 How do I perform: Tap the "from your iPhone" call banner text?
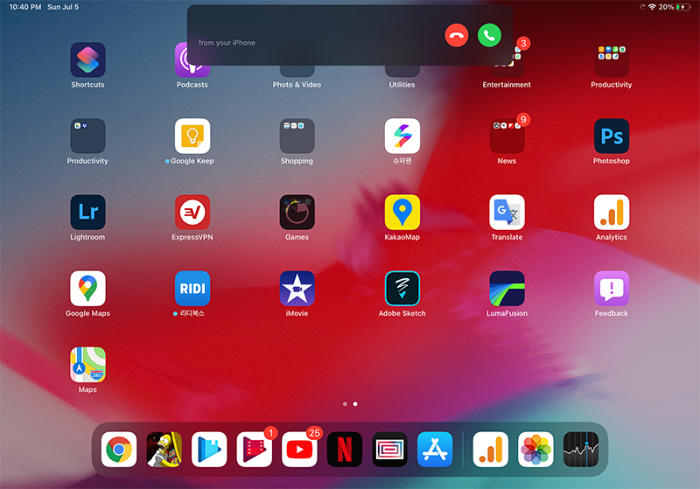(x=227, y=43)
